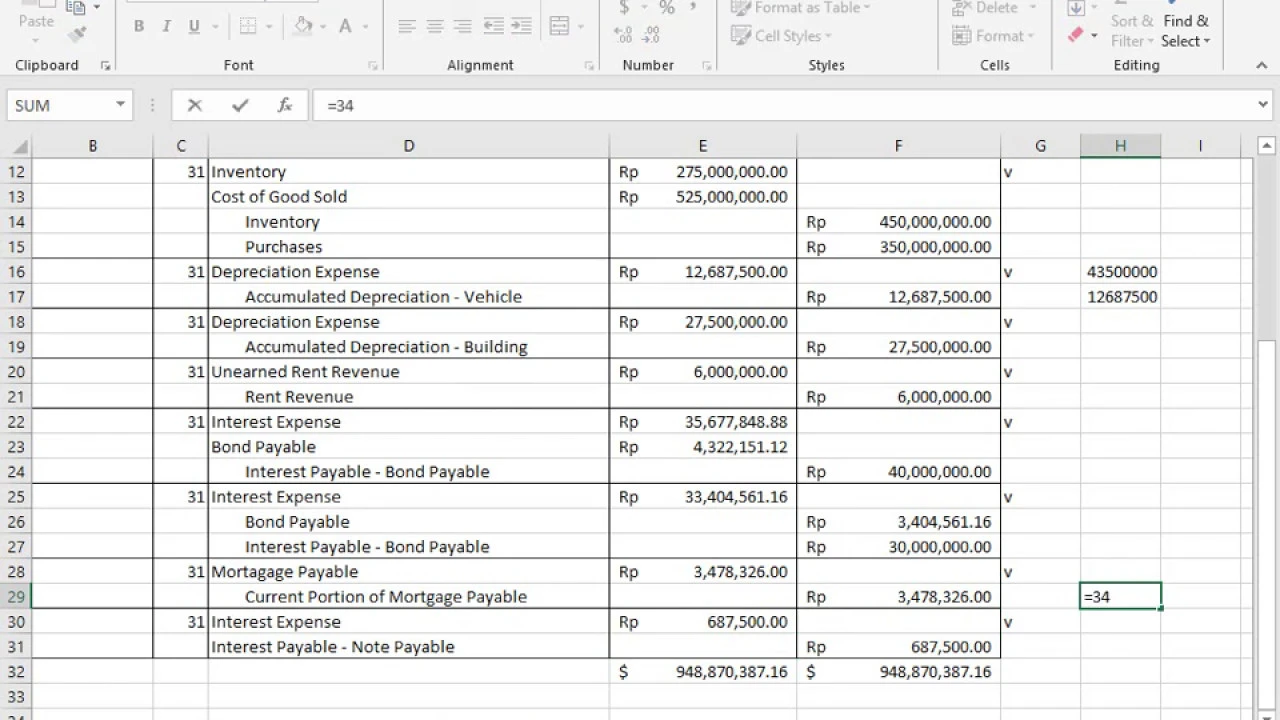The image size is (1280, 720).
Task: Apply Comma Style format
Action: click(x=693, y=6)
